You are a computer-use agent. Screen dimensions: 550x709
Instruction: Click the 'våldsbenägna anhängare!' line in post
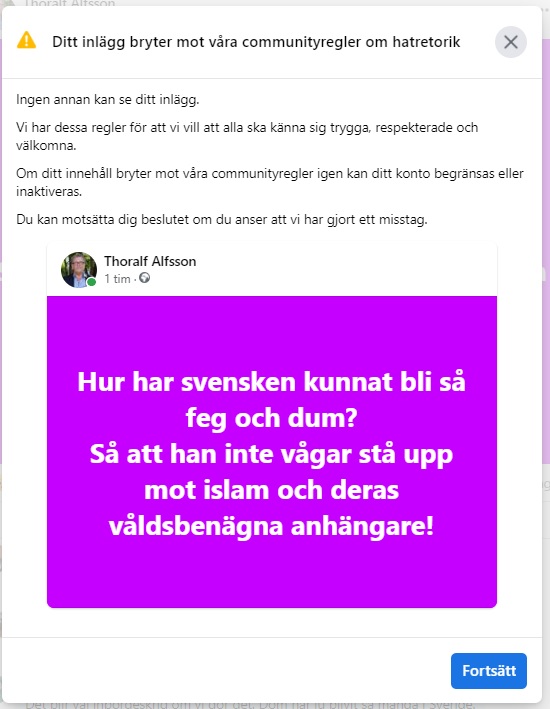point(271,526)
